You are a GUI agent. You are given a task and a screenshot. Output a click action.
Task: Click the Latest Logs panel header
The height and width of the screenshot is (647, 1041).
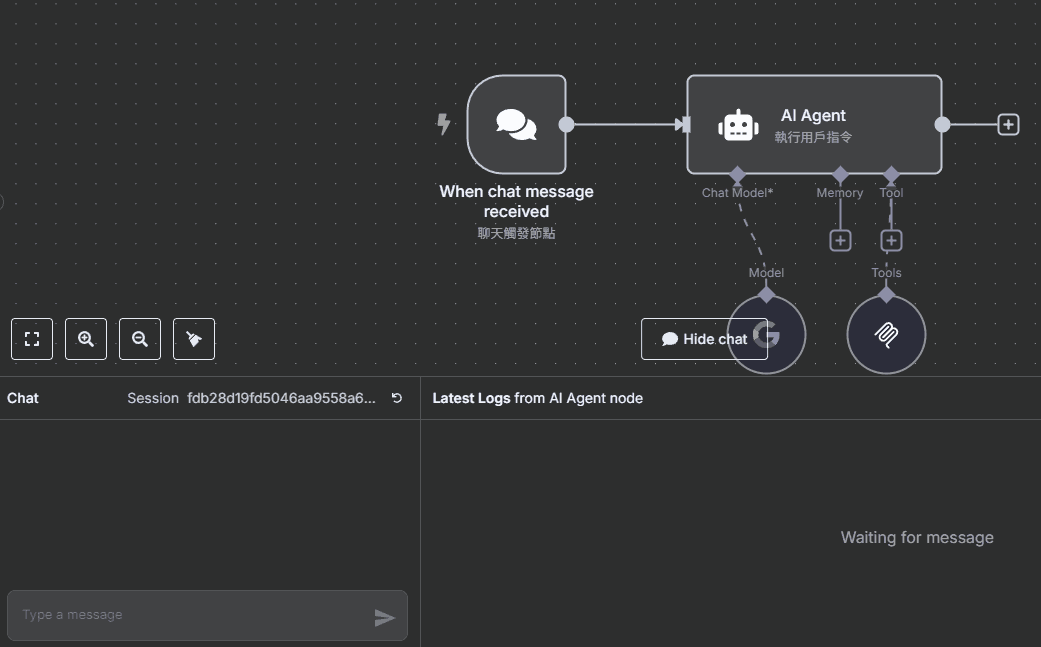pos(537,398)
